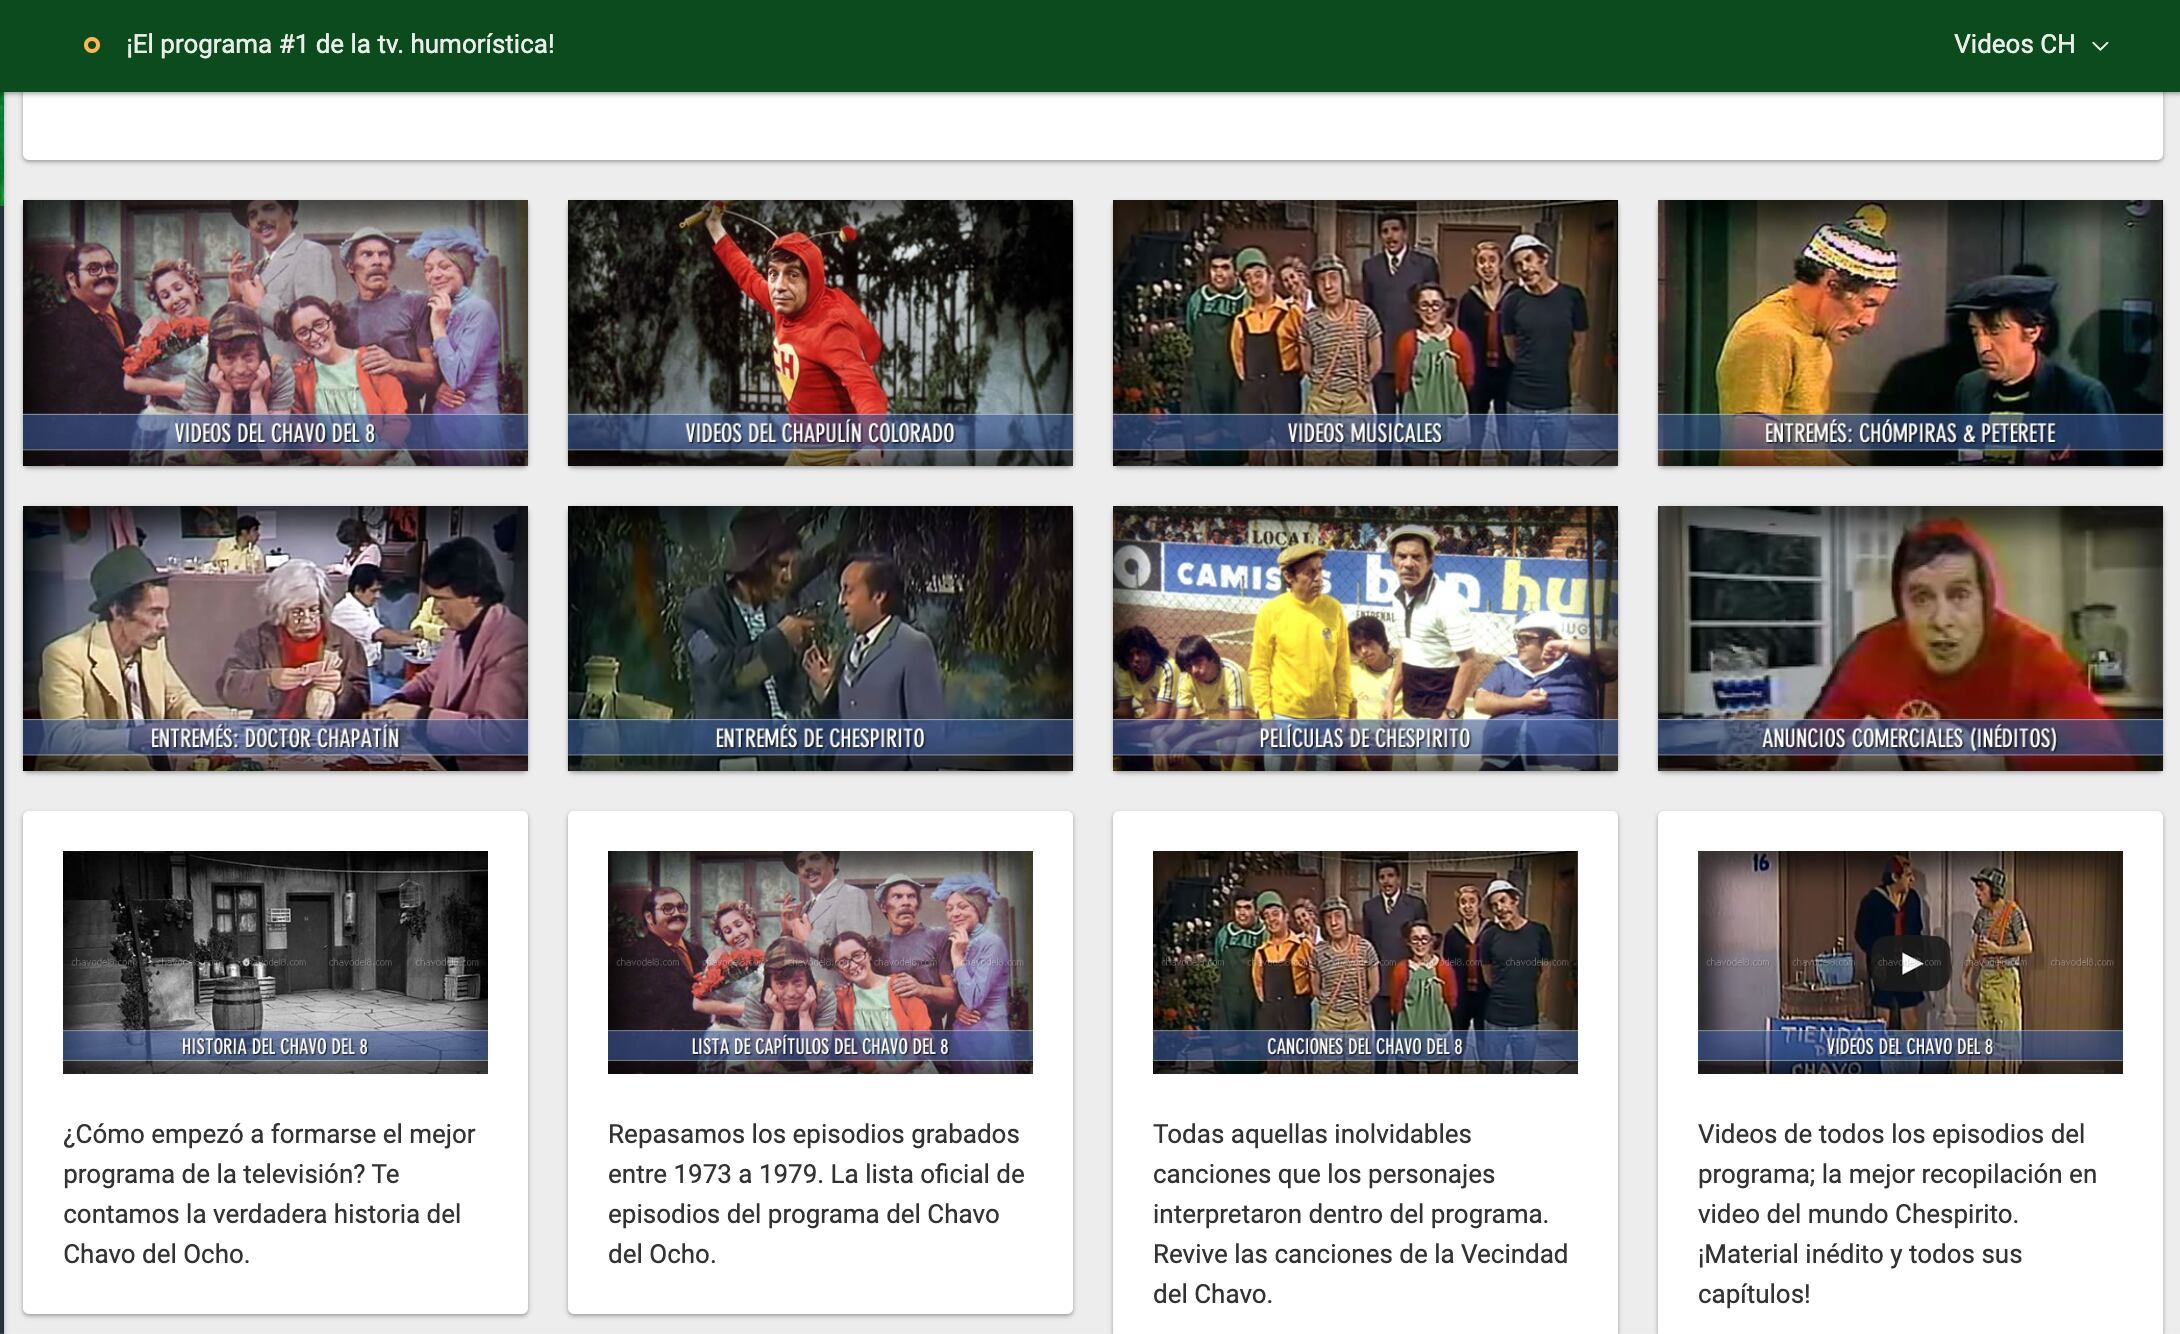Image resolution: width=2180 pixels, height=1334 pixels.
Task: Click the orange circle icon in header
Action: [x=91, y=45]
